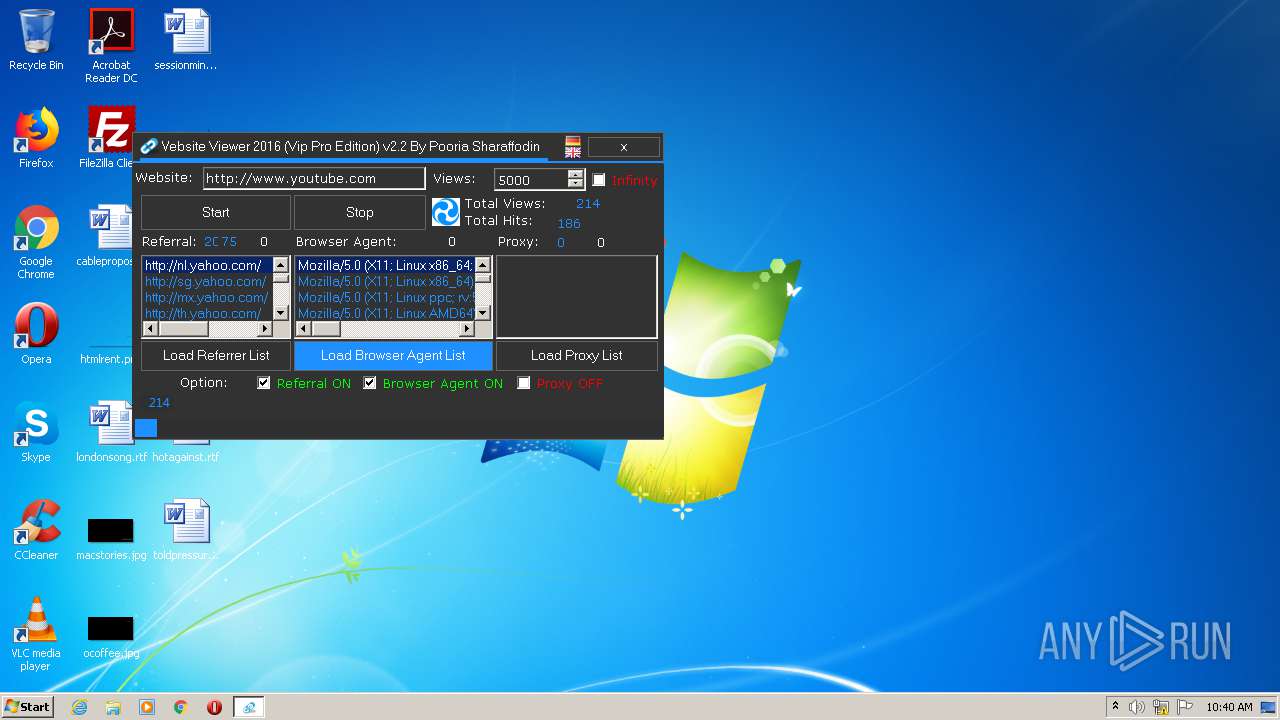Show hidden tray icons arrow
The width and height of the screenshot is (1280, 720).
point(1115,706)
